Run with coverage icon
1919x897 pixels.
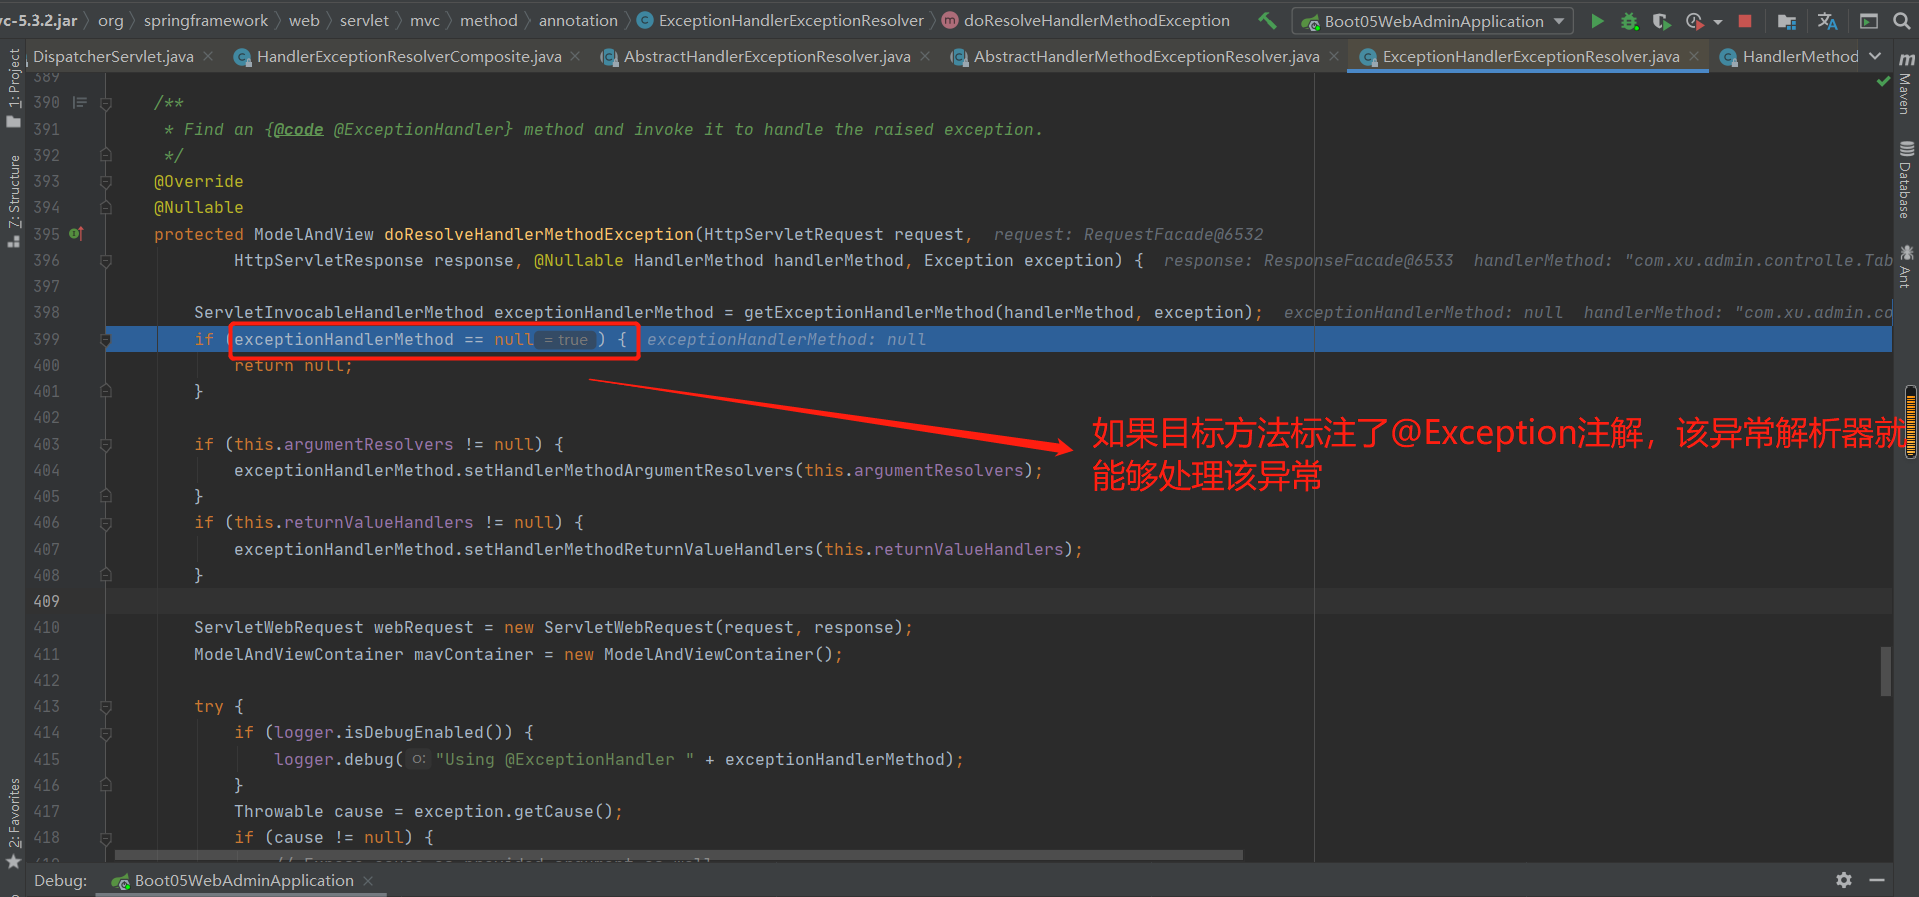[x=1661, y=21]
